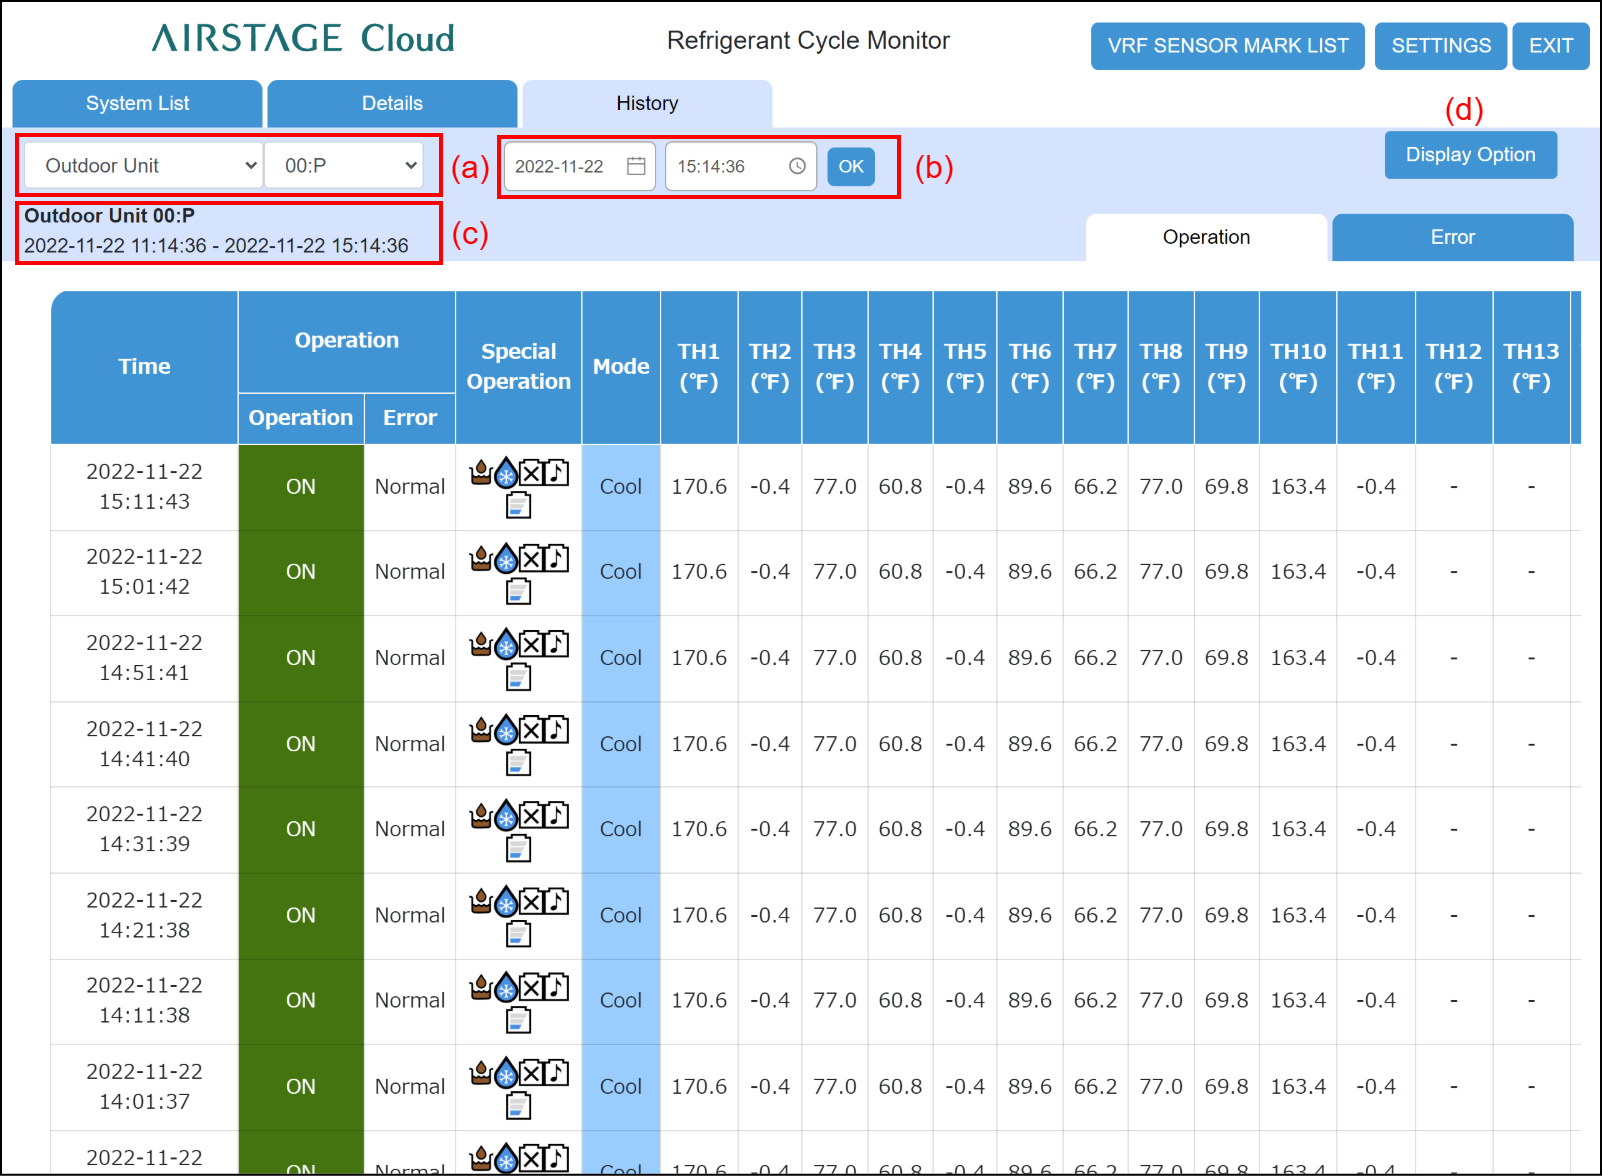Open the Error history tab

pyautogui.click(x=1452, y=238)
